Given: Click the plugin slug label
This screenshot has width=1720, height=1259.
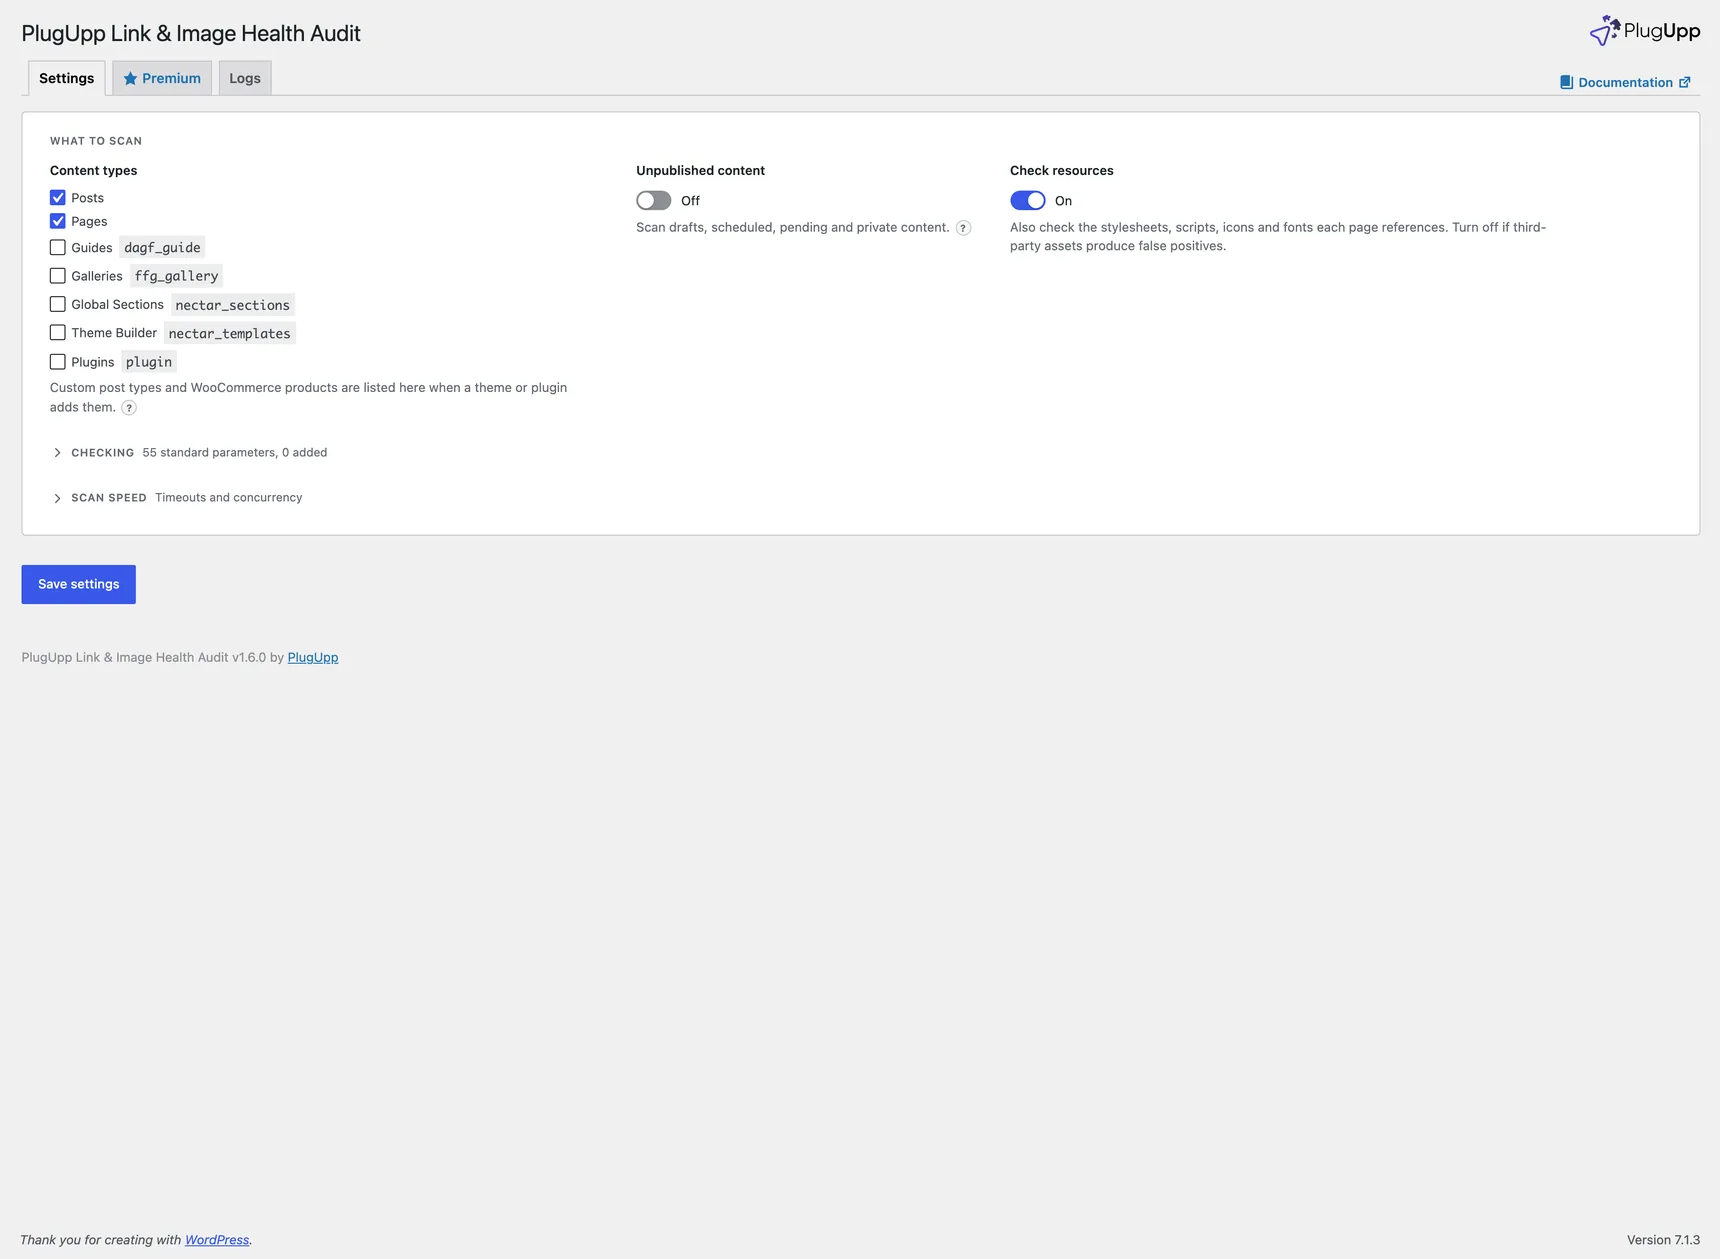Looking at the screenshot, I should click(149, 362).
